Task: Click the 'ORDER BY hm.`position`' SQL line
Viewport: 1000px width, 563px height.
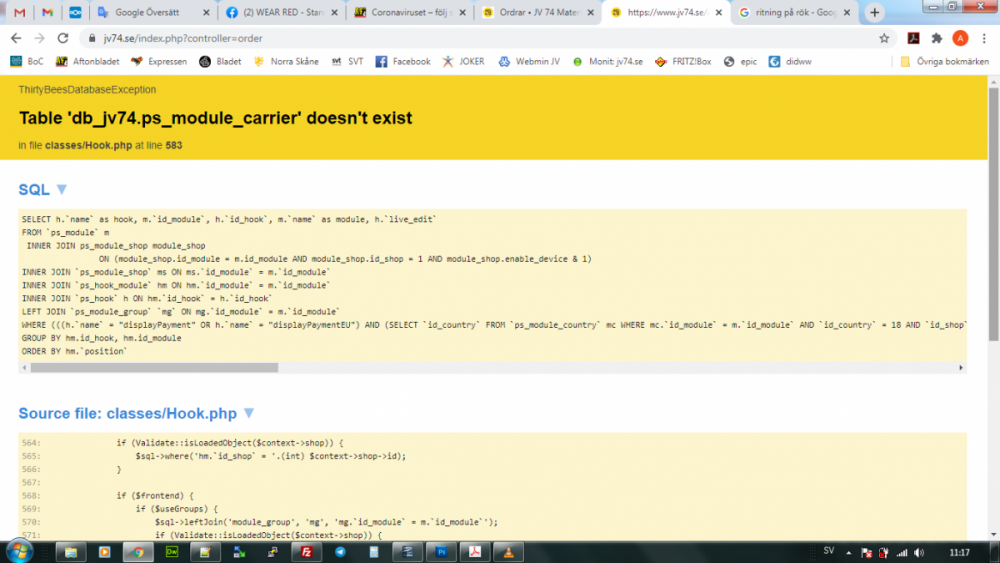Action: tap(74, 351)
